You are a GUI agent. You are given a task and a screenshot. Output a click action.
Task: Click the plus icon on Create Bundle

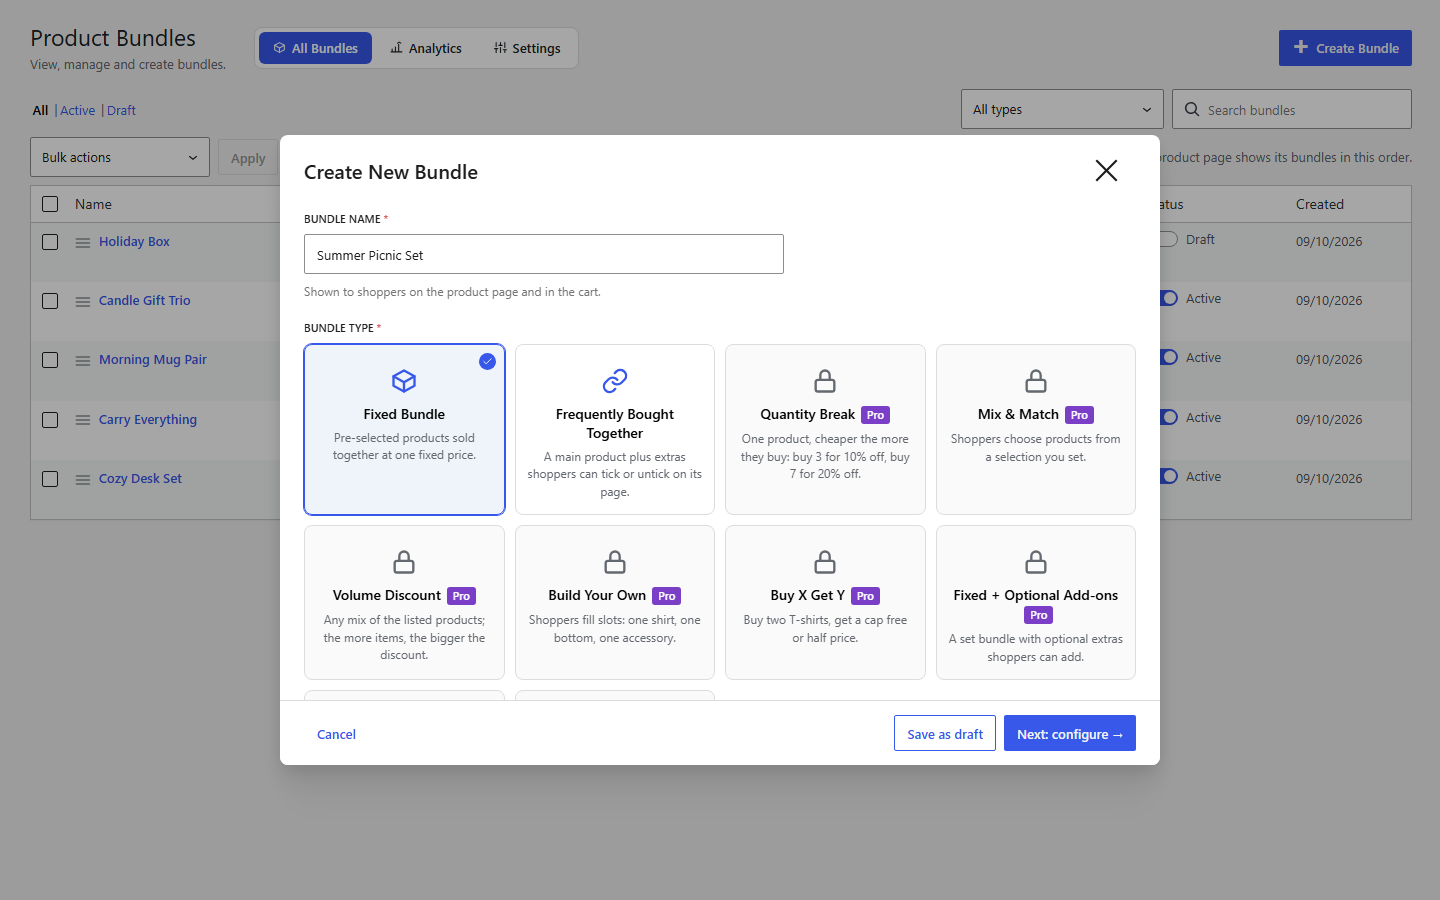tap(1301, 47)
